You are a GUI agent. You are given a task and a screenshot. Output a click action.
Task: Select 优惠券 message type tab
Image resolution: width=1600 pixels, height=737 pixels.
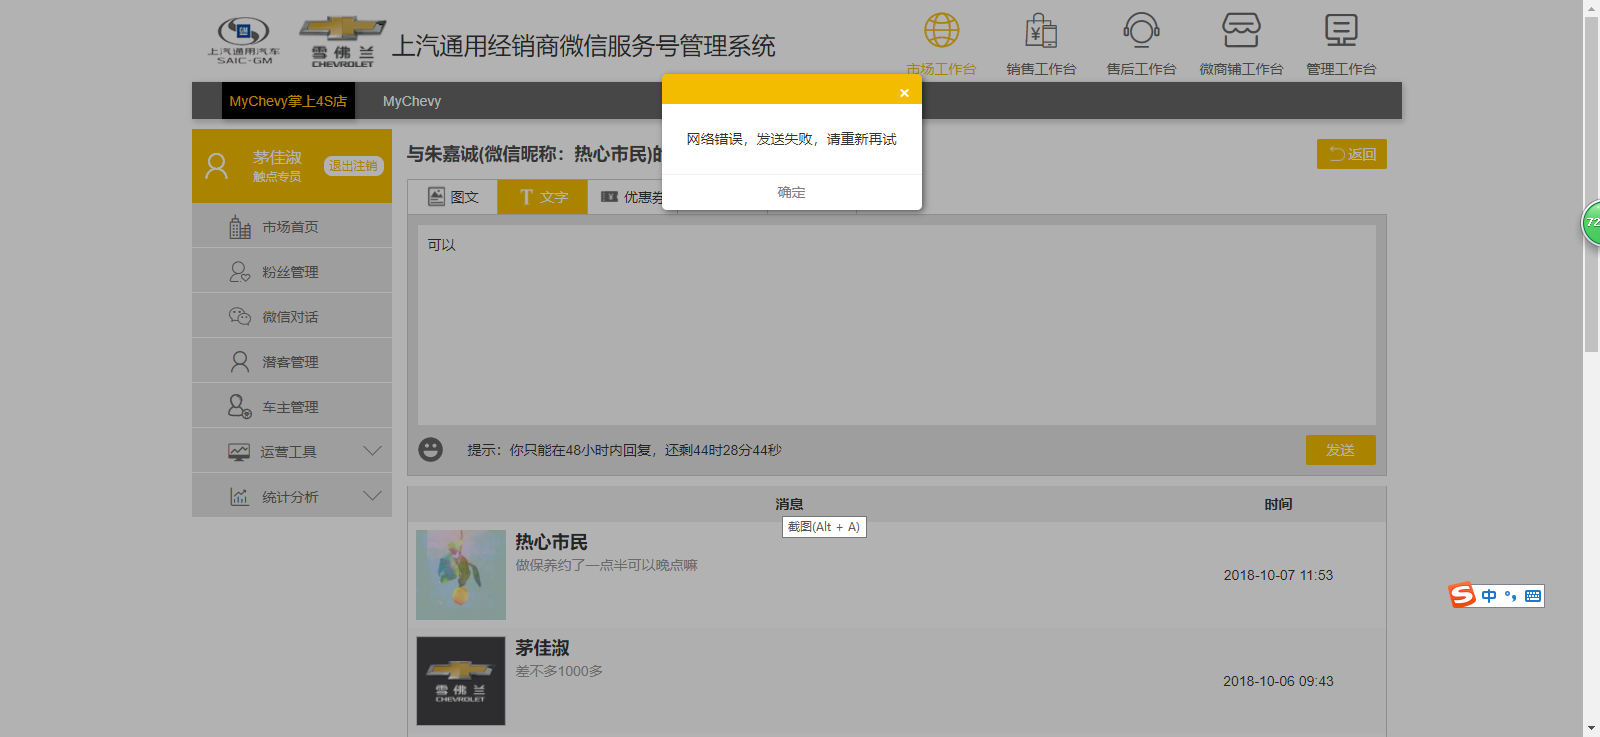point(632,197)
